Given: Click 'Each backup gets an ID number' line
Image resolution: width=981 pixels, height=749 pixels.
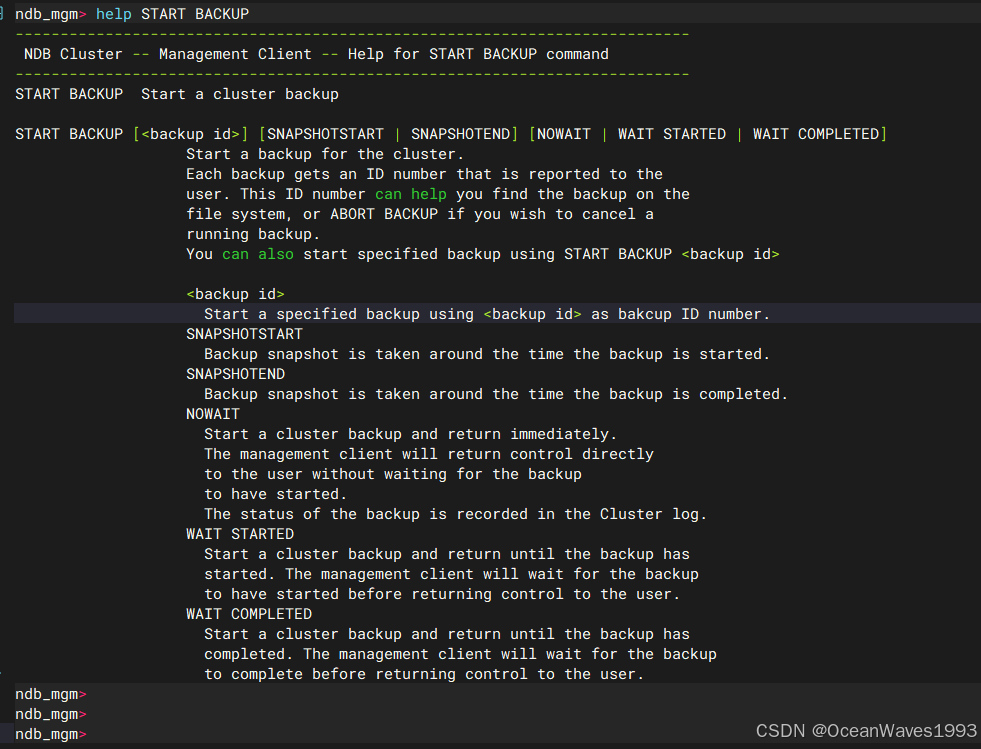Looking at the screenshot, I should [425, 174].
